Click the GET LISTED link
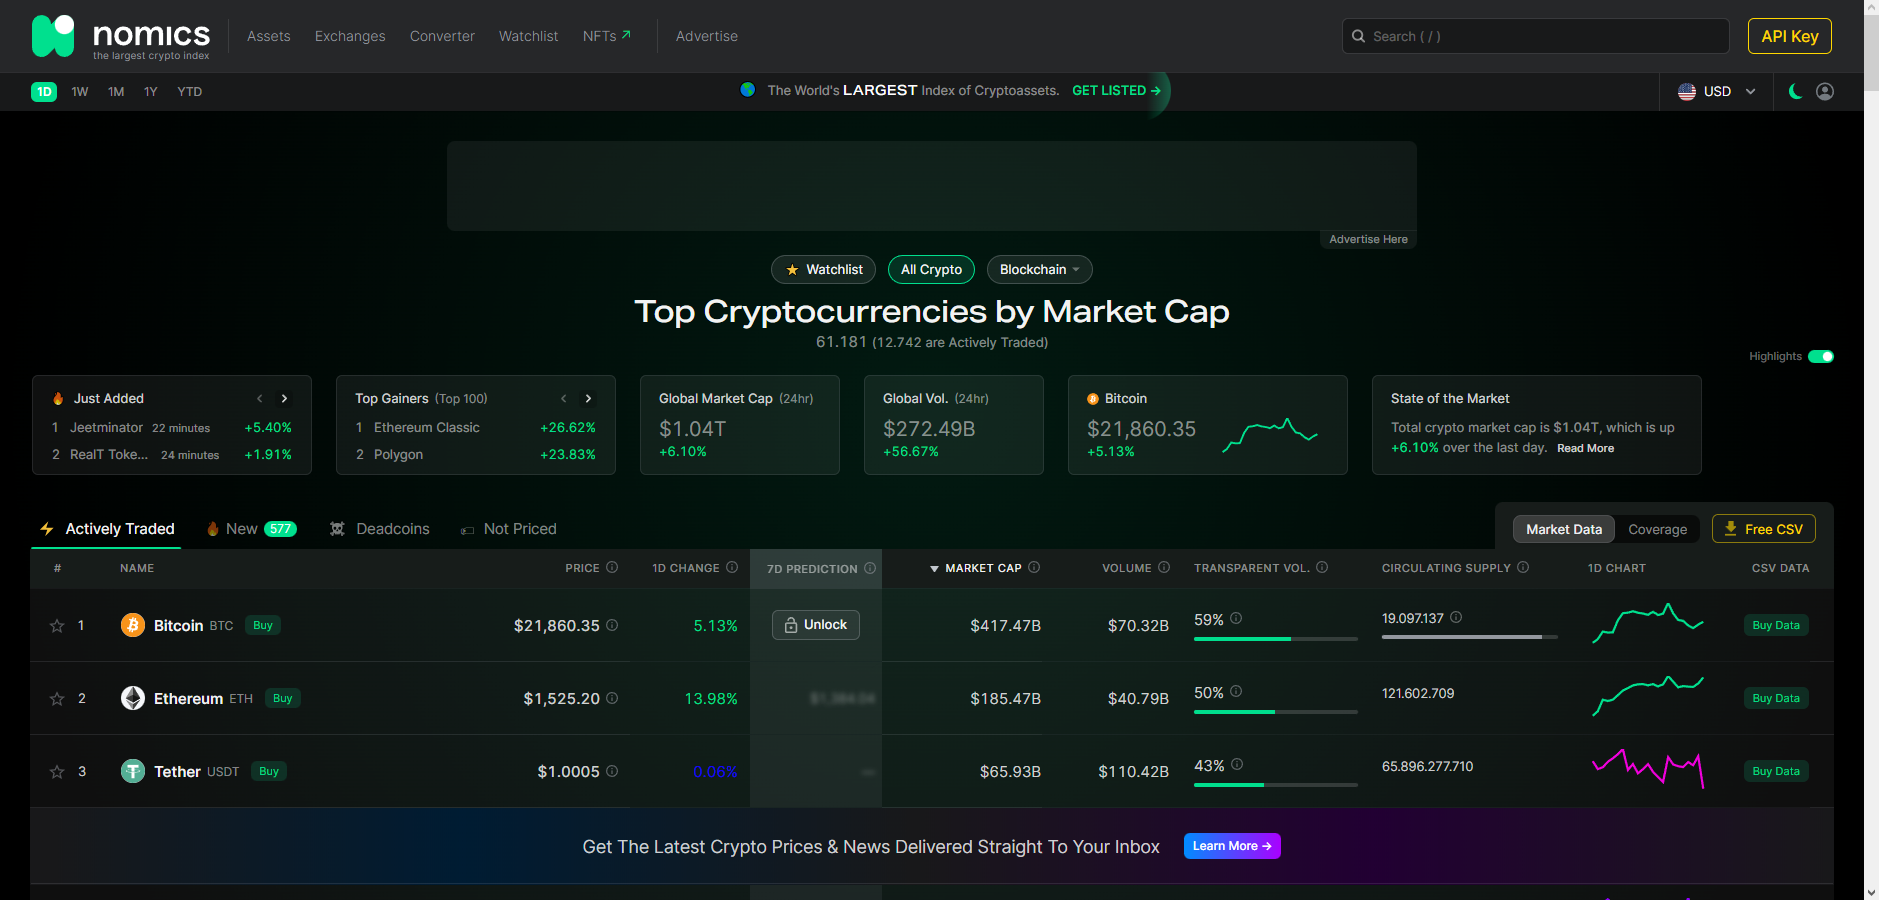This screenshot has height=900, width=1879. coord(1116,91)
